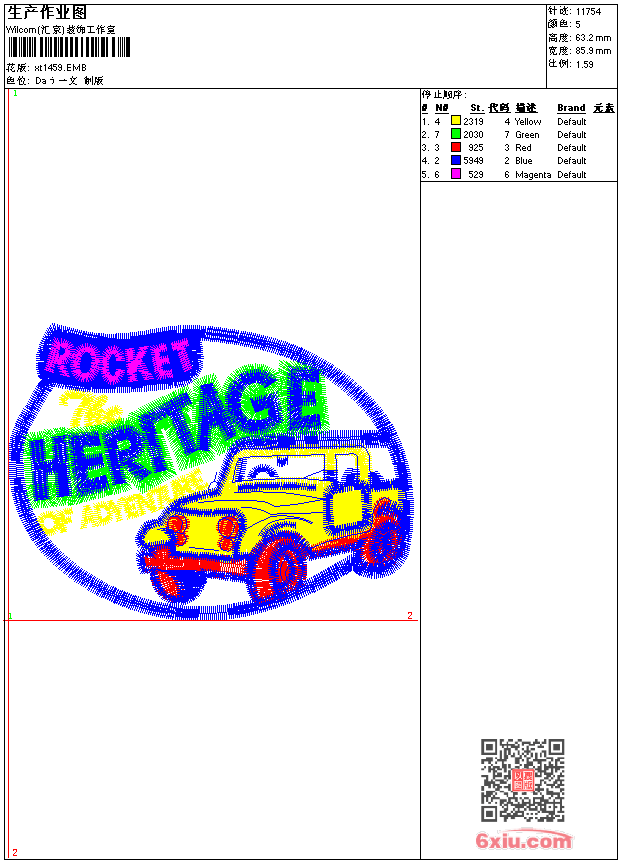Screen dimensions: 620x860
Task: Select the file name 'xt1459.EMB'
Action: pyautogui.click(x=60, y=67)
